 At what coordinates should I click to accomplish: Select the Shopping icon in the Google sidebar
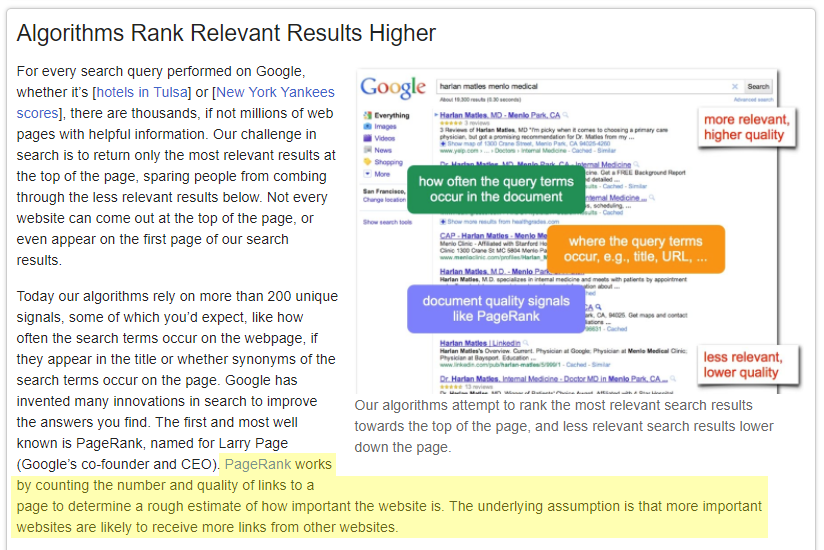click(367, 162)
